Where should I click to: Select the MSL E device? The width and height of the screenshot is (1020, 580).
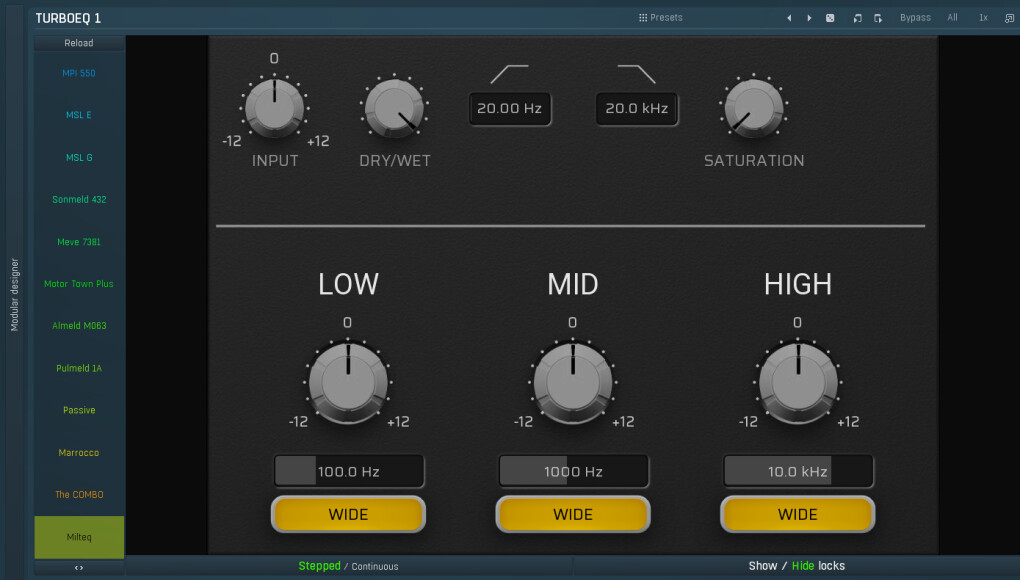(79, 115)
